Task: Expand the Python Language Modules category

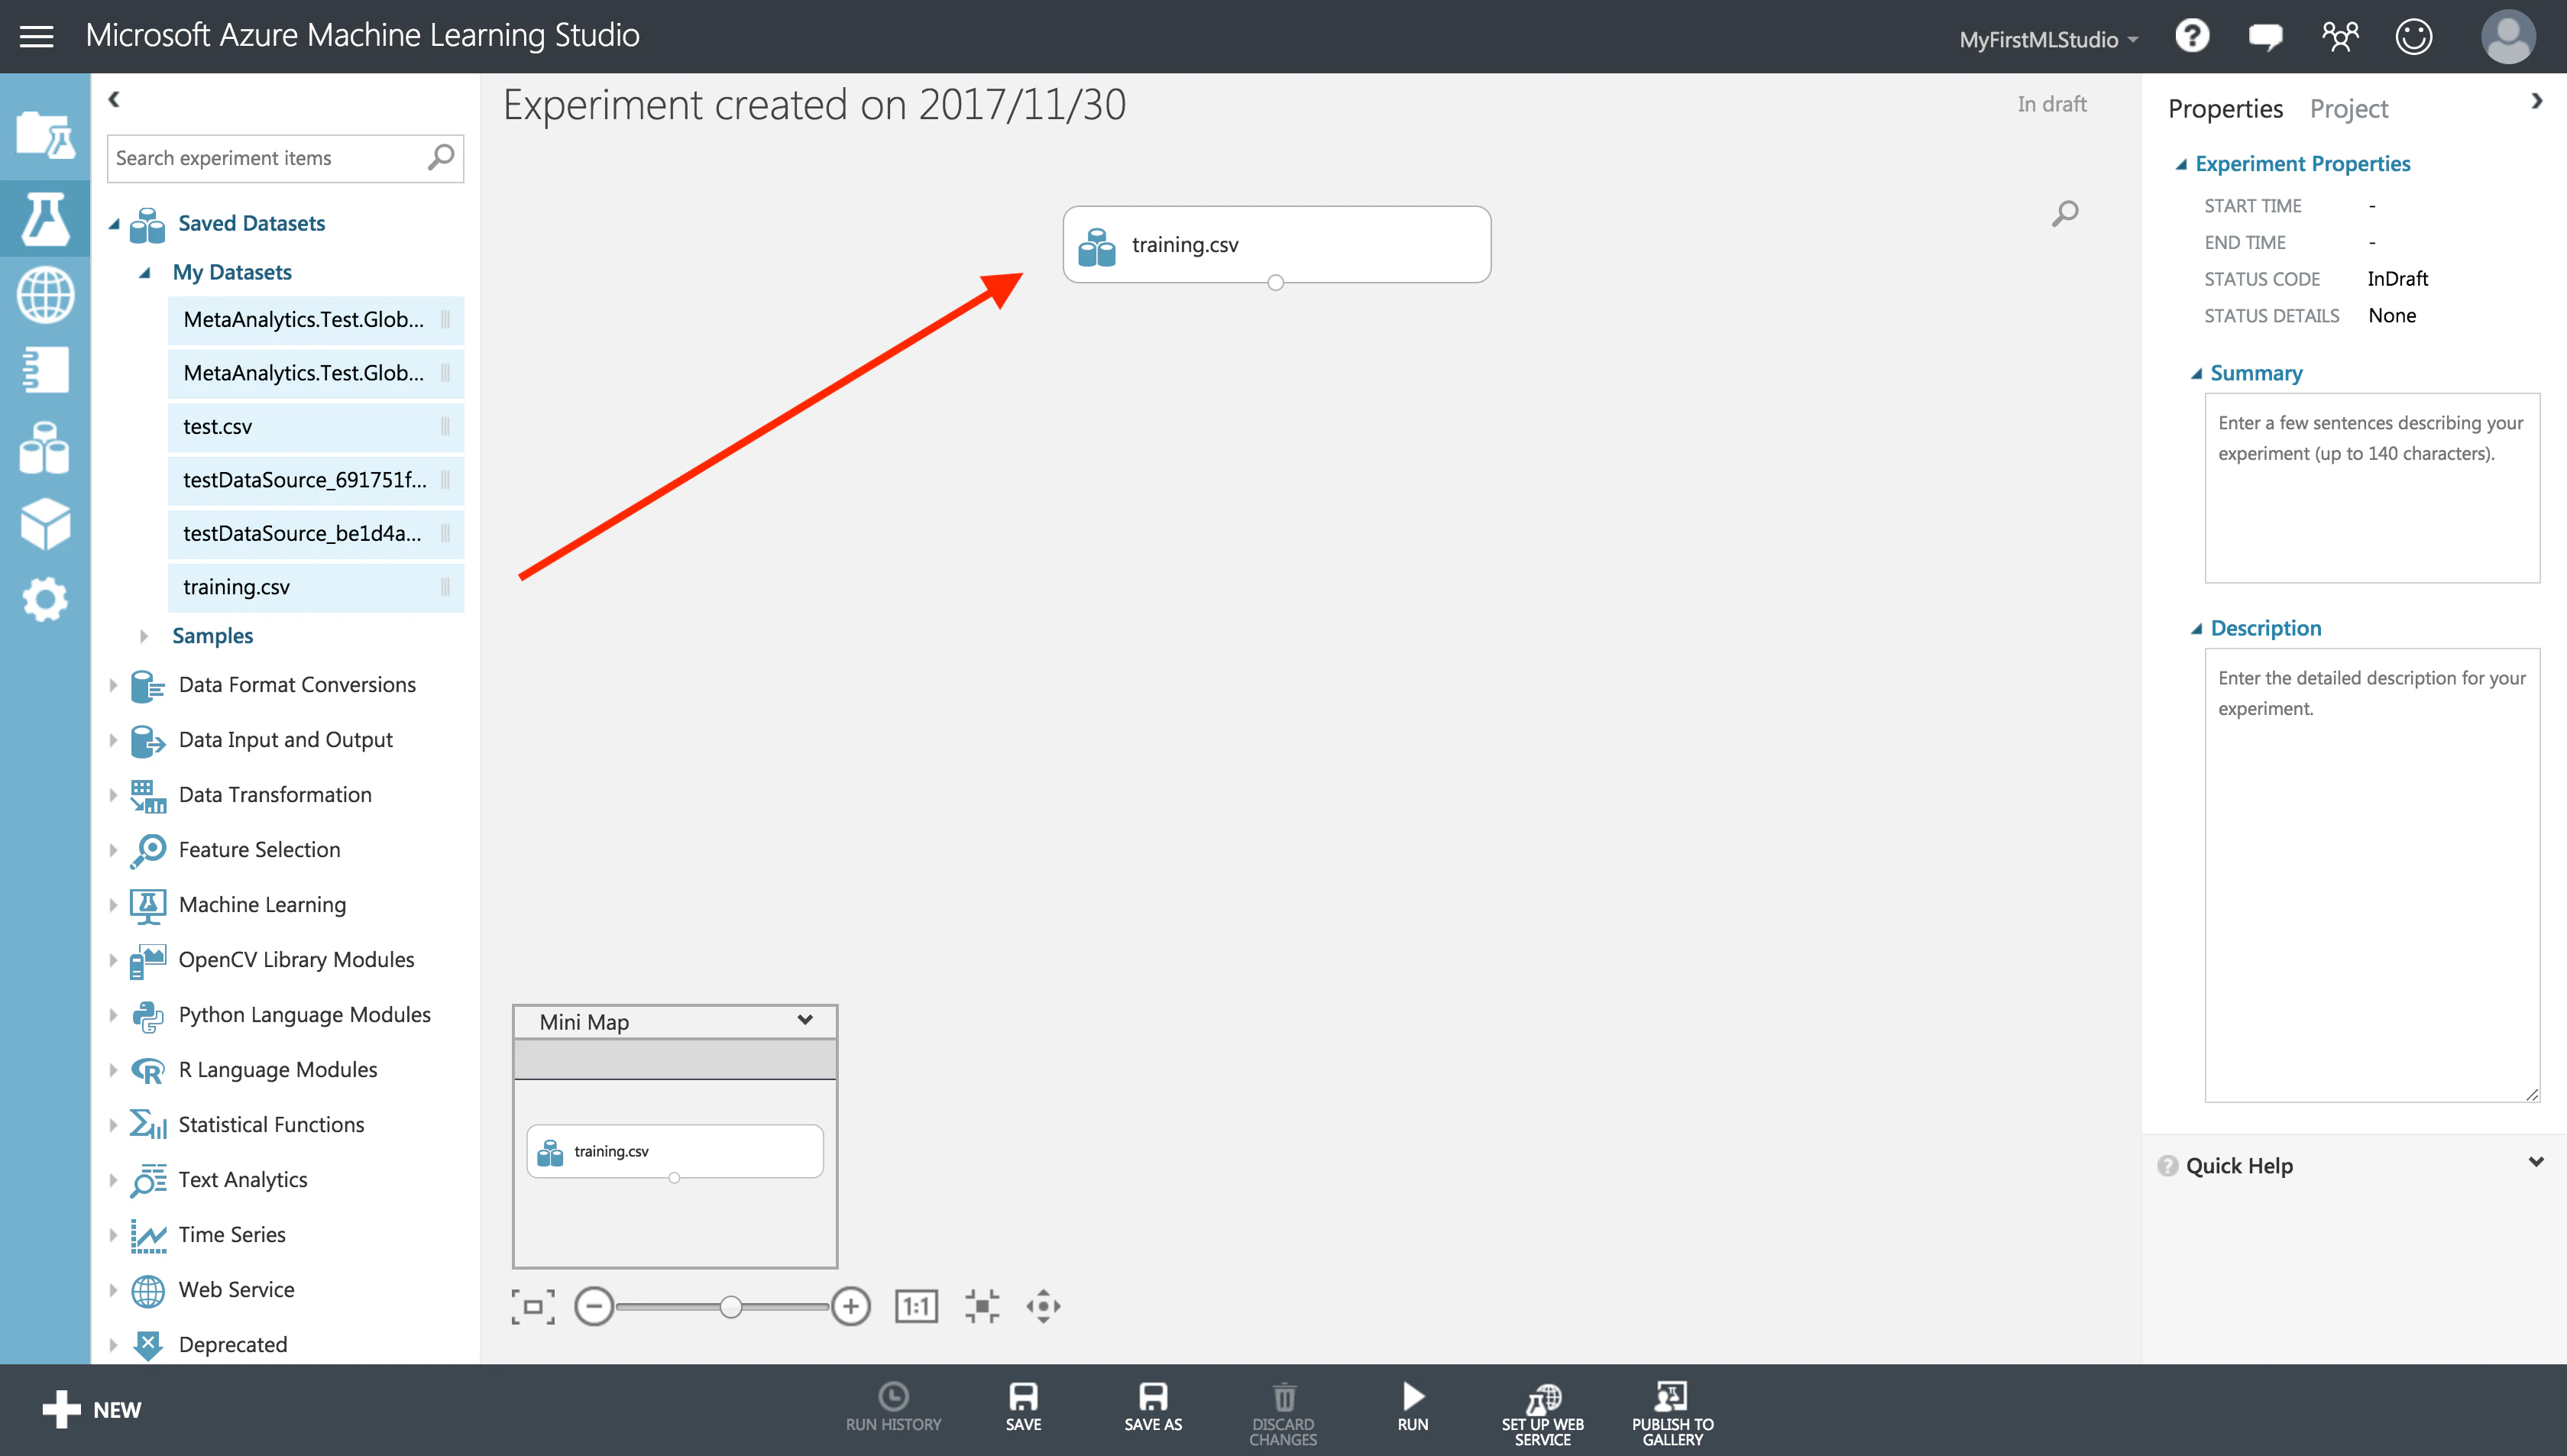Action: pyautogui.click(x=113, y=1015)
